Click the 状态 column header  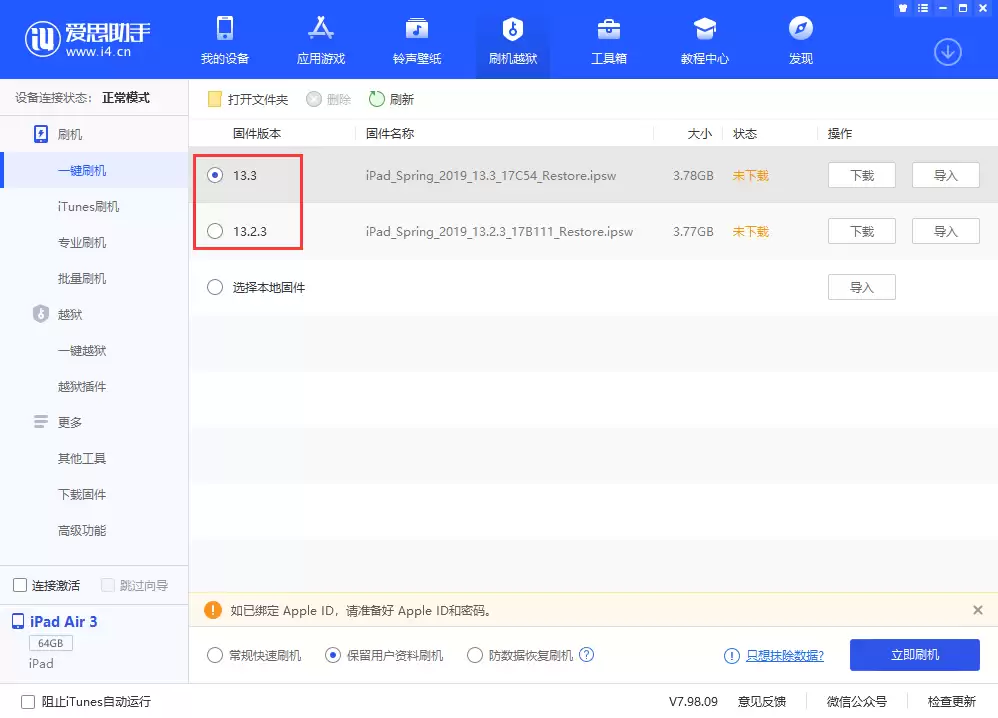[x=745, y=134]
